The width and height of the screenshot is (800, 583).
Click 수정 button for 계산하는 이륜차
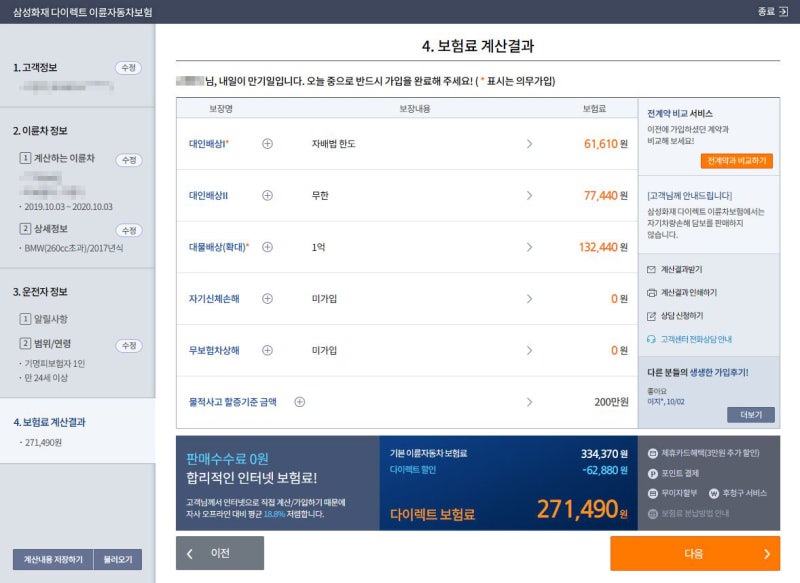coord(129,160)
